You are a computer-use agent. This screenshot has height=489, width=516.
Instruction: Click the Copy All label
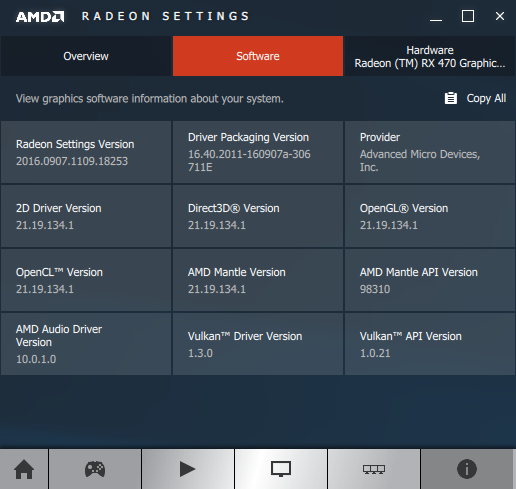[x=486, y=98]
